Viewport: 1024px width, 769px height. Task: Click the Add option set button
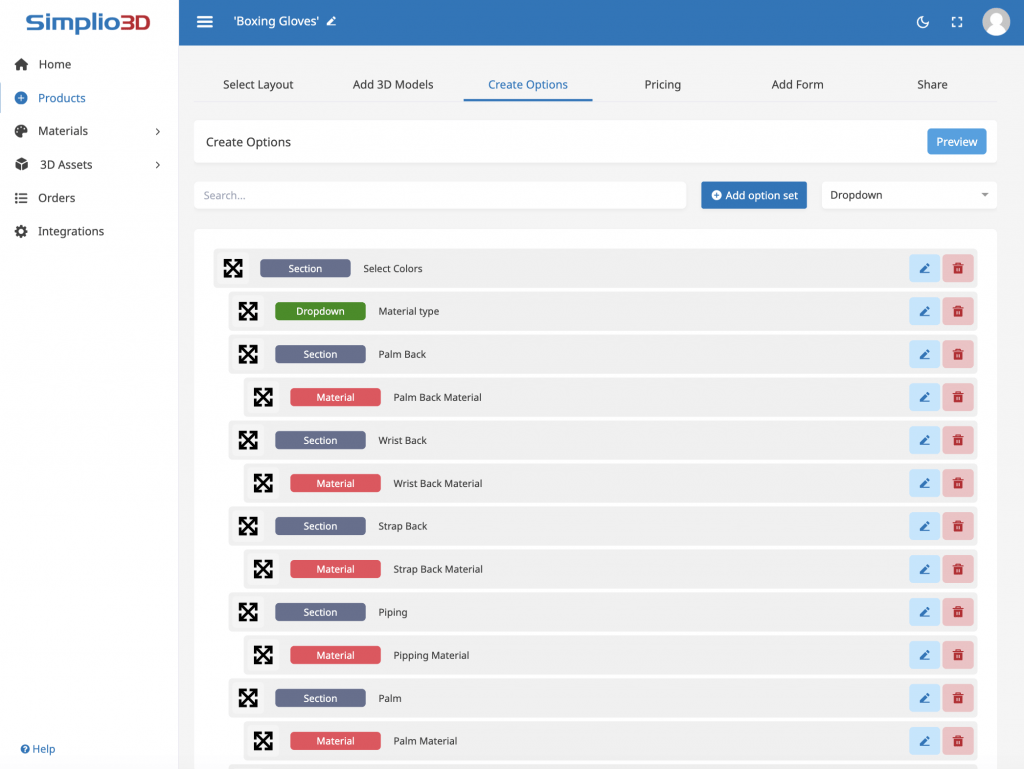[x=753, y=195]
